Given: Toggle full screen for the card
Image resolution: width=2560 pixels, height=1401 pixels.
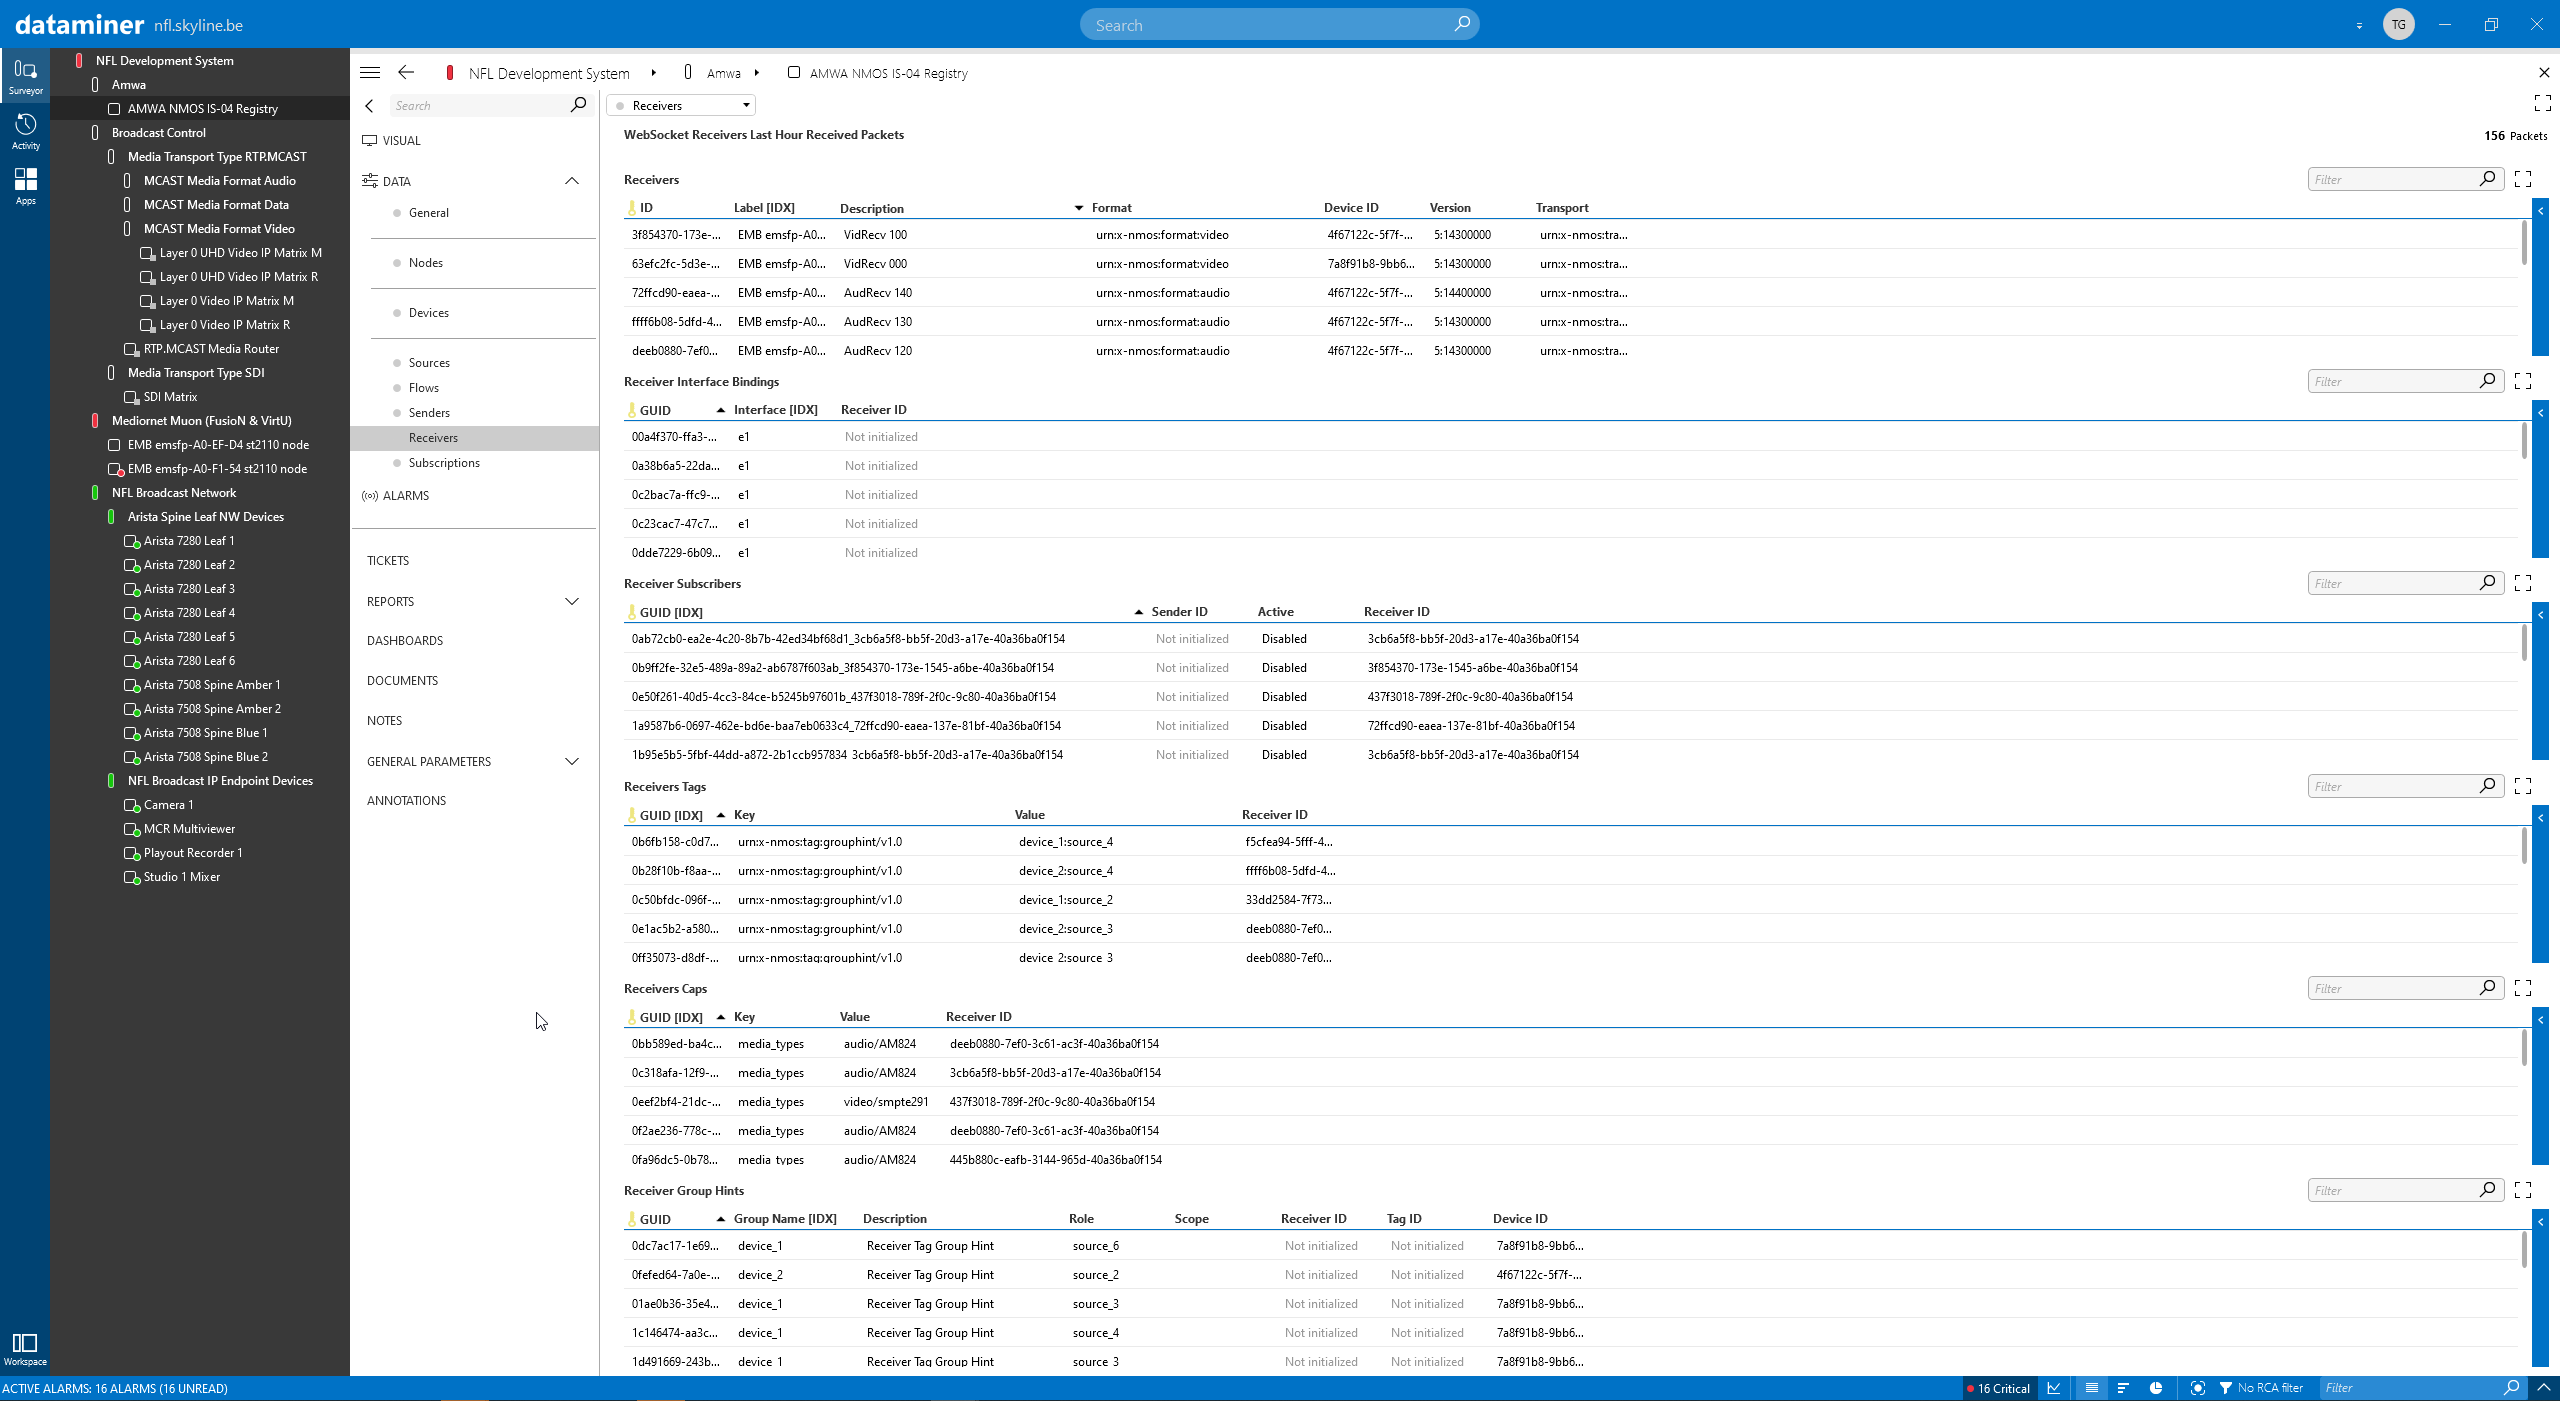Looking at the screenshot, I should point(2543,103).
